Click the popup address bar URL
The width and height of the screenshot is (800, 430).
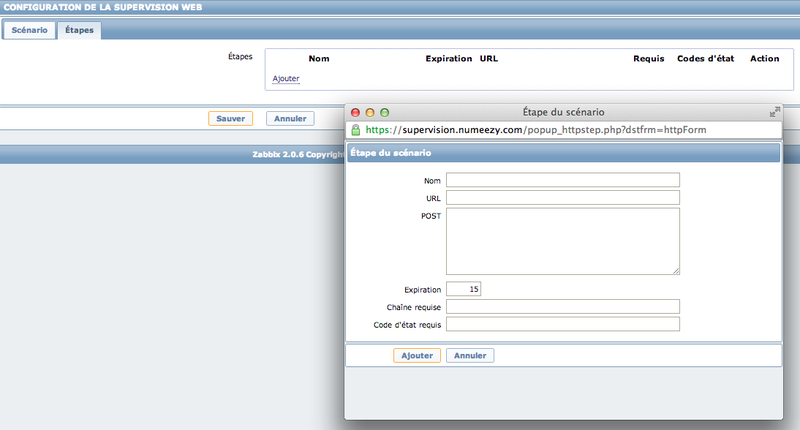tap(536, 130)
